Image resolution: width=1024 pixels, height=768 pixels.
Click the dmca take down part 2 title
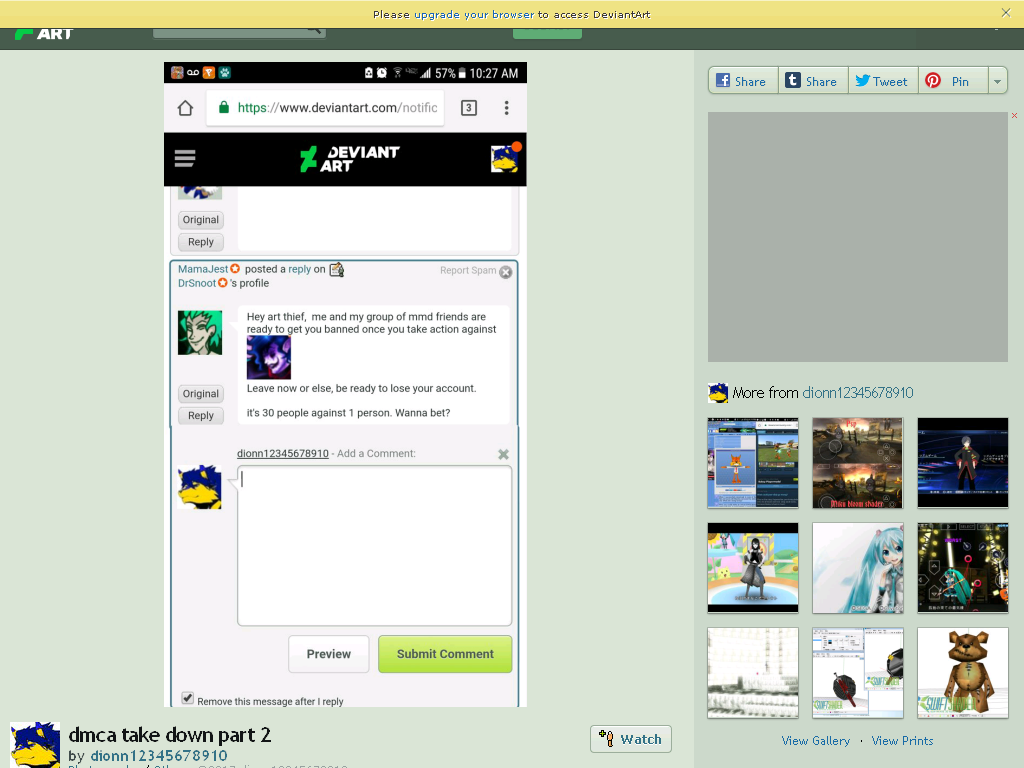169,735
